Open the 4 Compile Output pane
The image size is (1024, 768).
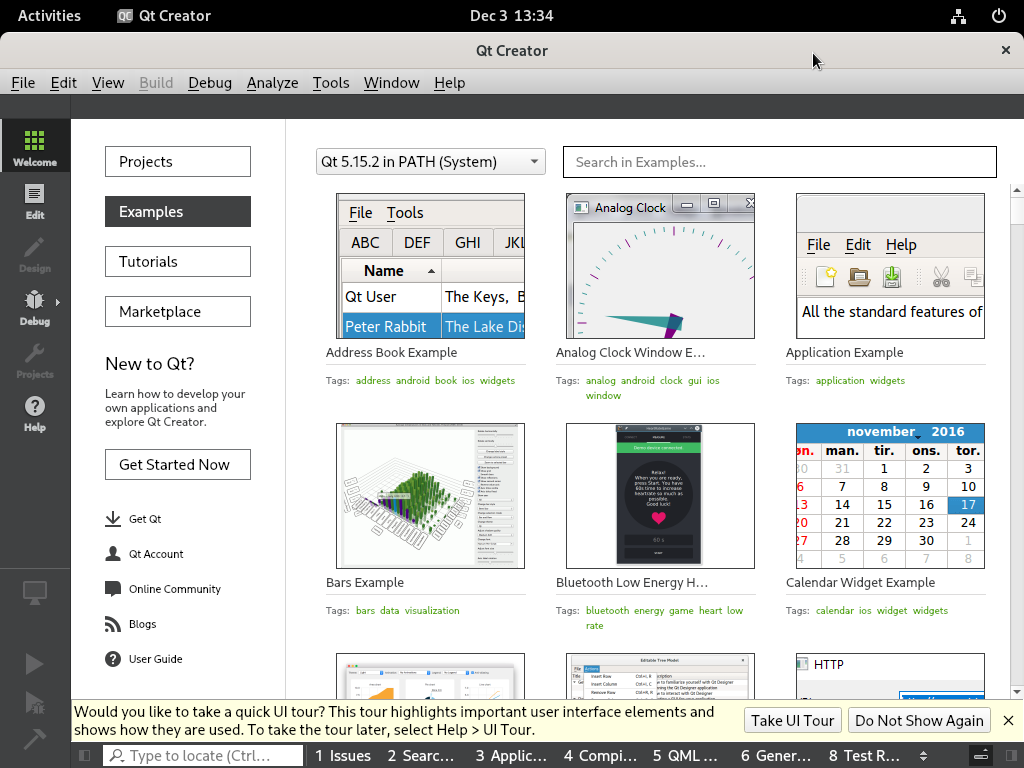[600, 756]
